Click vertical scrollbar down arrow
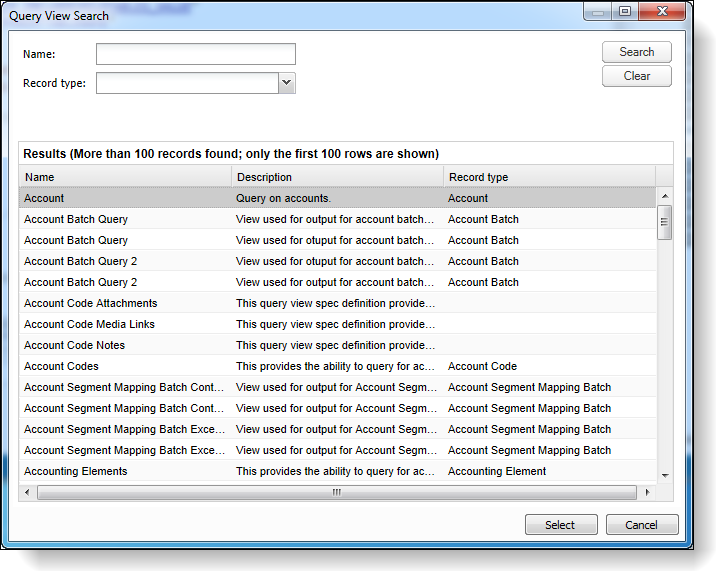The width and height of the screenshot is (716, 571). (x=665, y=476)
